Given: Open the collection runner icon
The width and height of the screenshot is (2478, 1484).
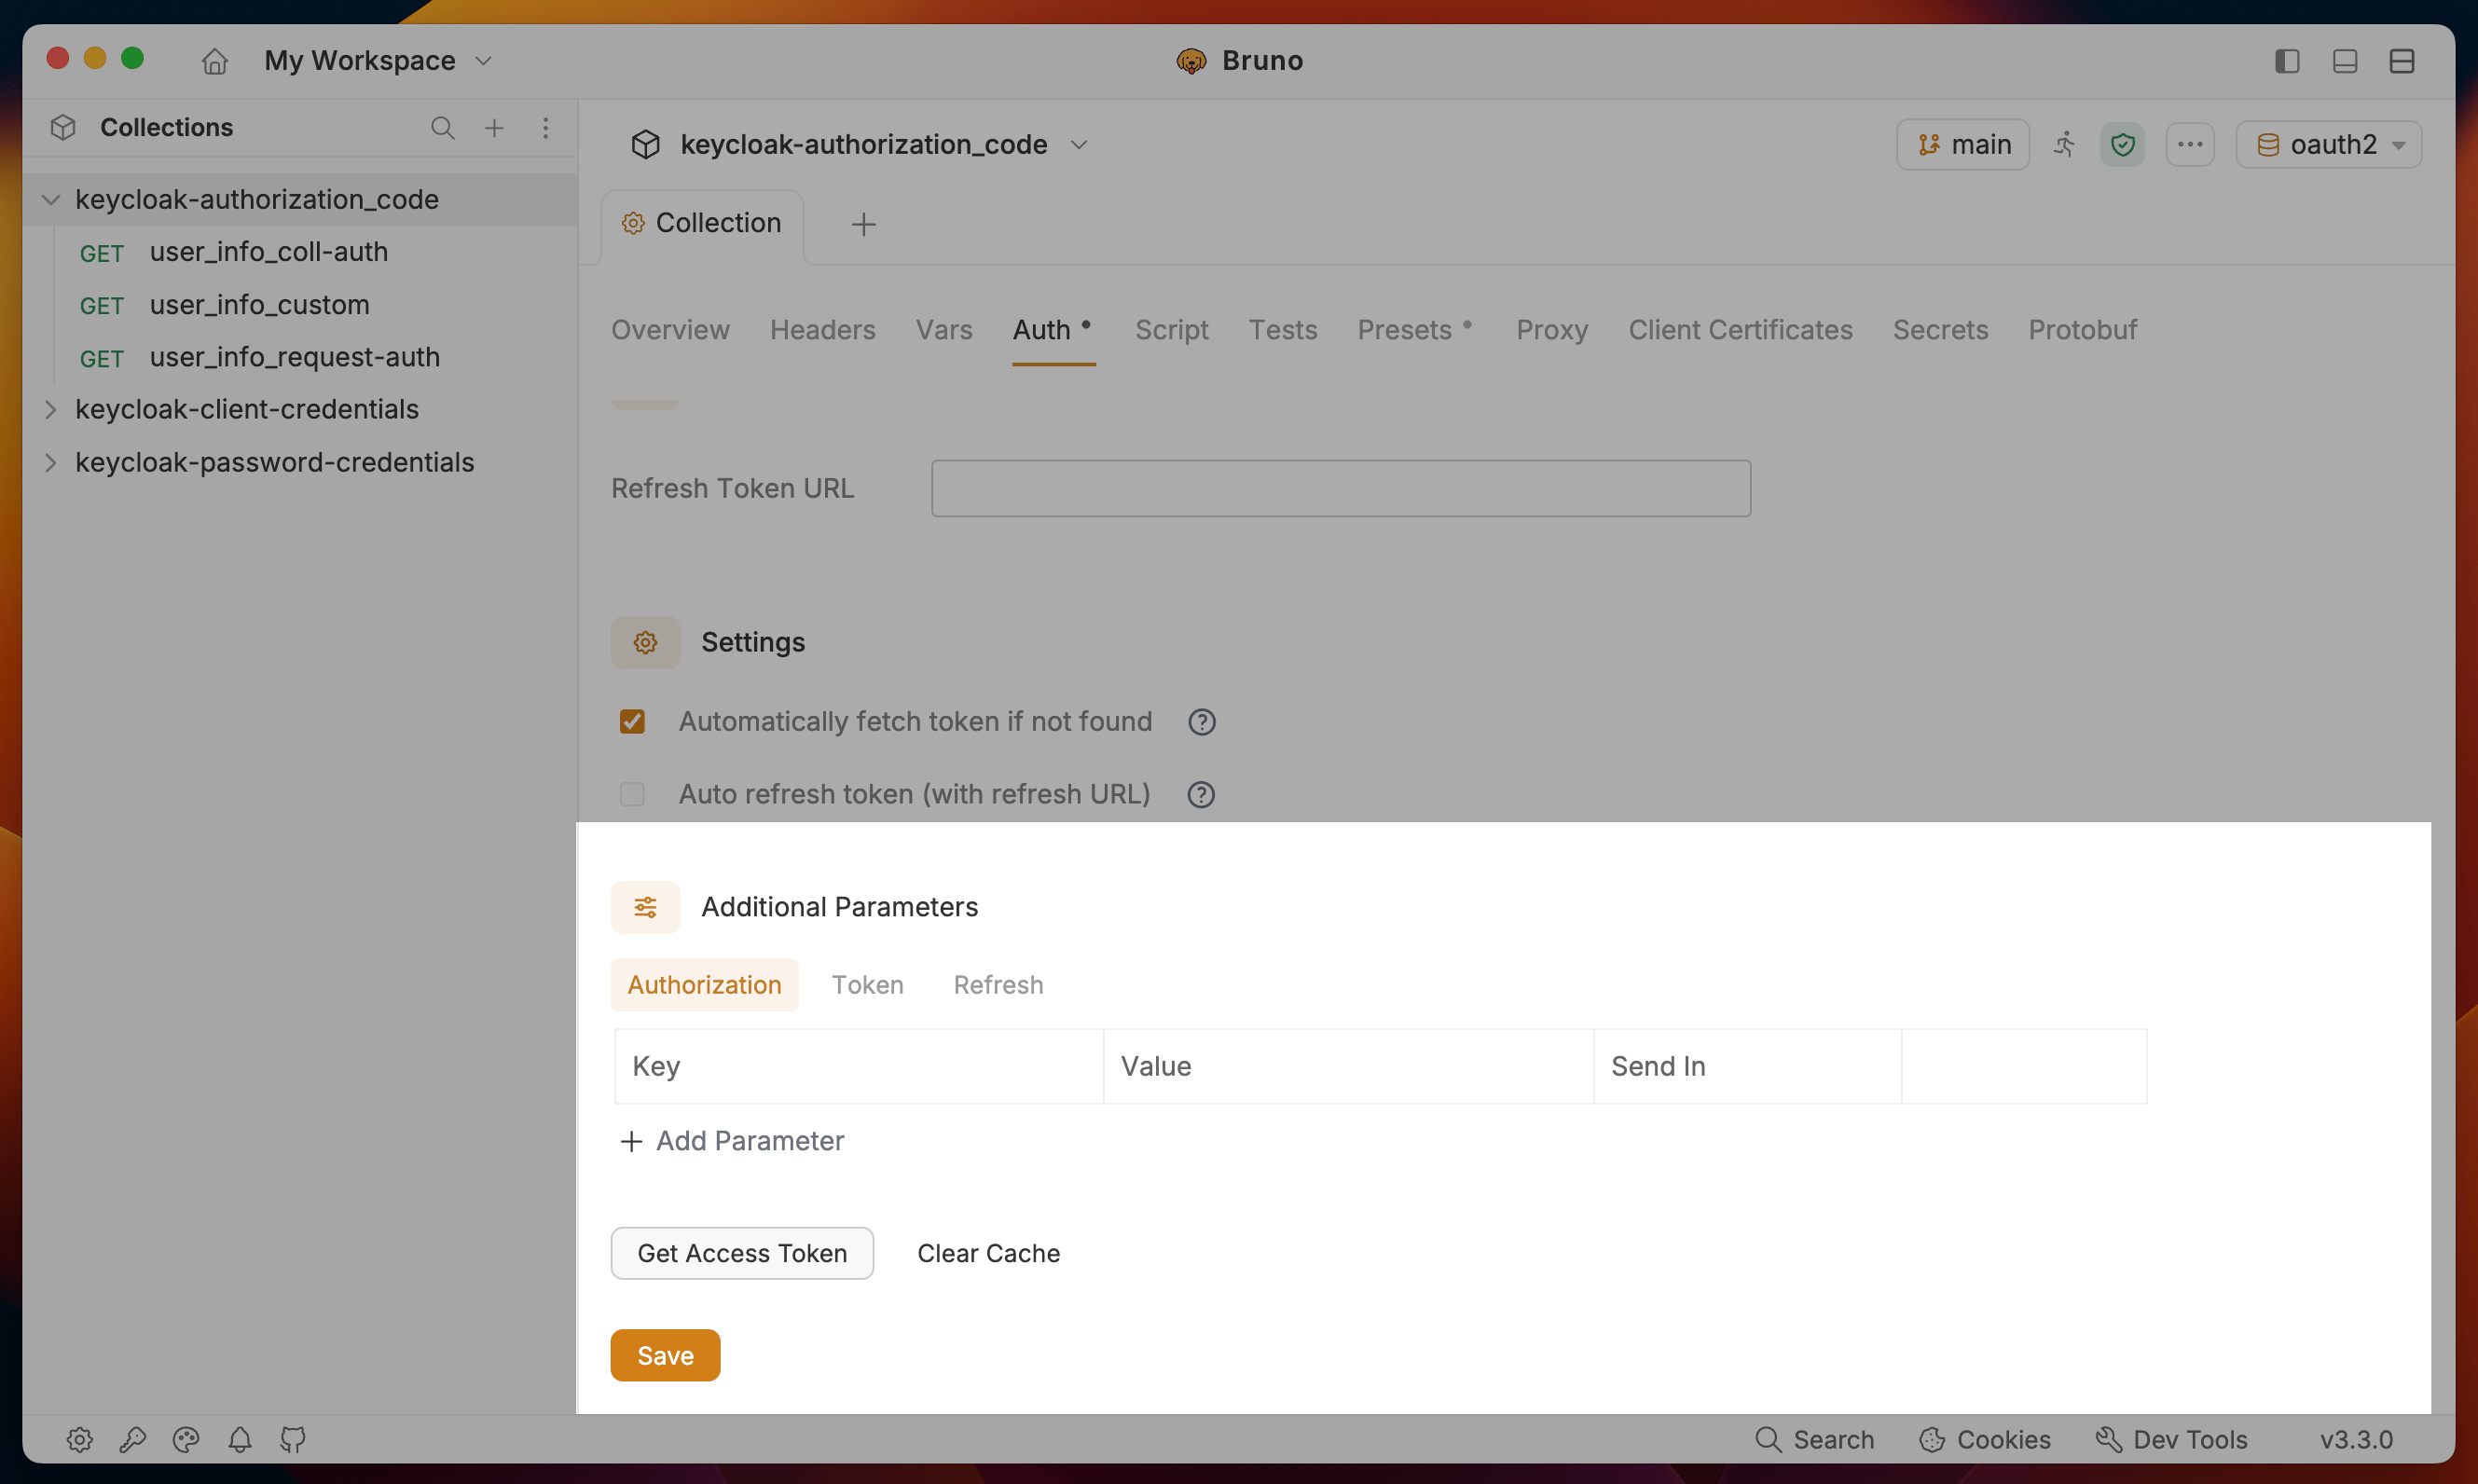Looking at the screenshot, I should point(2065,145).
